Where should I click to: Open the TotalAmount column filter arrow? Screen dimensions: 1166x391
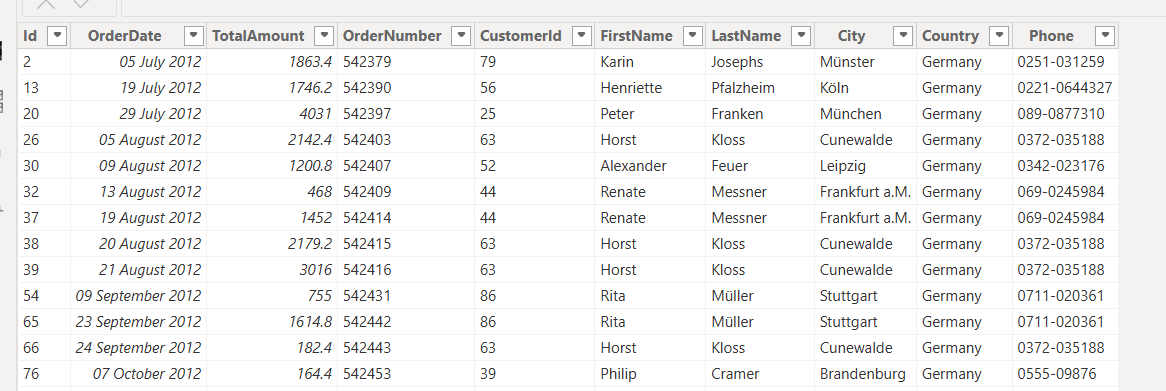325,36
